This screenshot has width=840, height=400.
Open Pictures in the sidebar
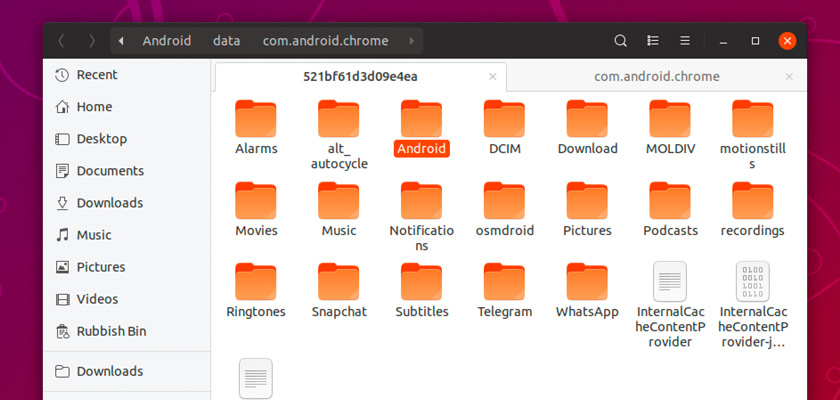pyautogui.click(x=126, y=267)
